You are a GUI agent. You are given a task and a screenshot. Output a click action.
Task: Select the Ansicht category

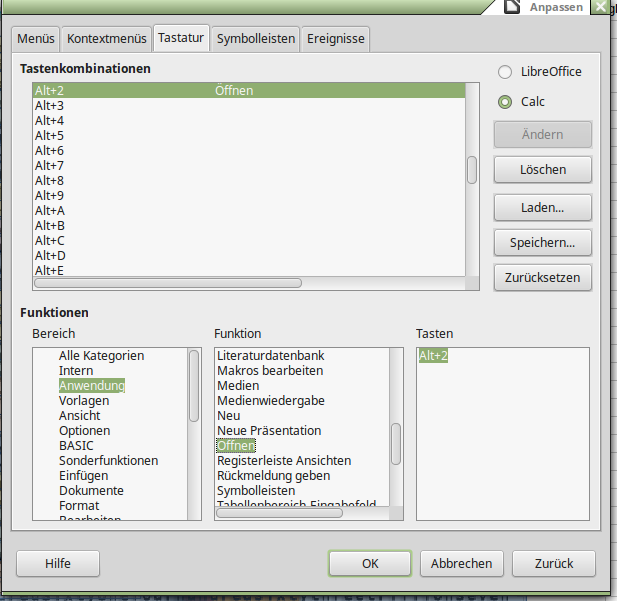click(79, 415)
